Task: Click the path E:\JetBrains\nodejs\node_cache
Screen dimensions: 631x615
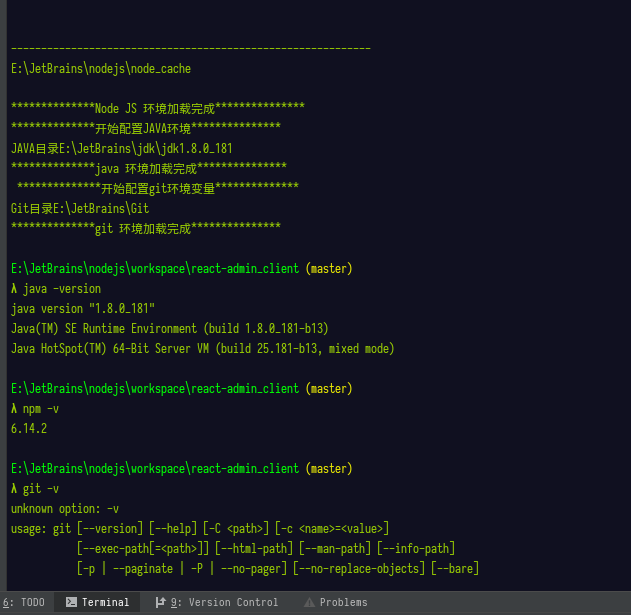Action: (x=101, y=69)
